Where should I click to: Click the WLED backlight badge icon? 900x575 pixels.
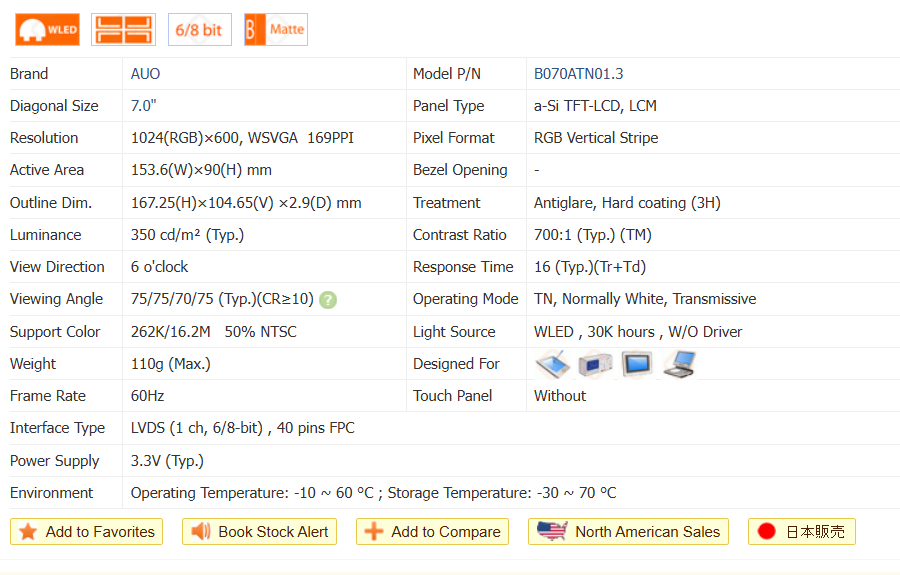point(47,30)
